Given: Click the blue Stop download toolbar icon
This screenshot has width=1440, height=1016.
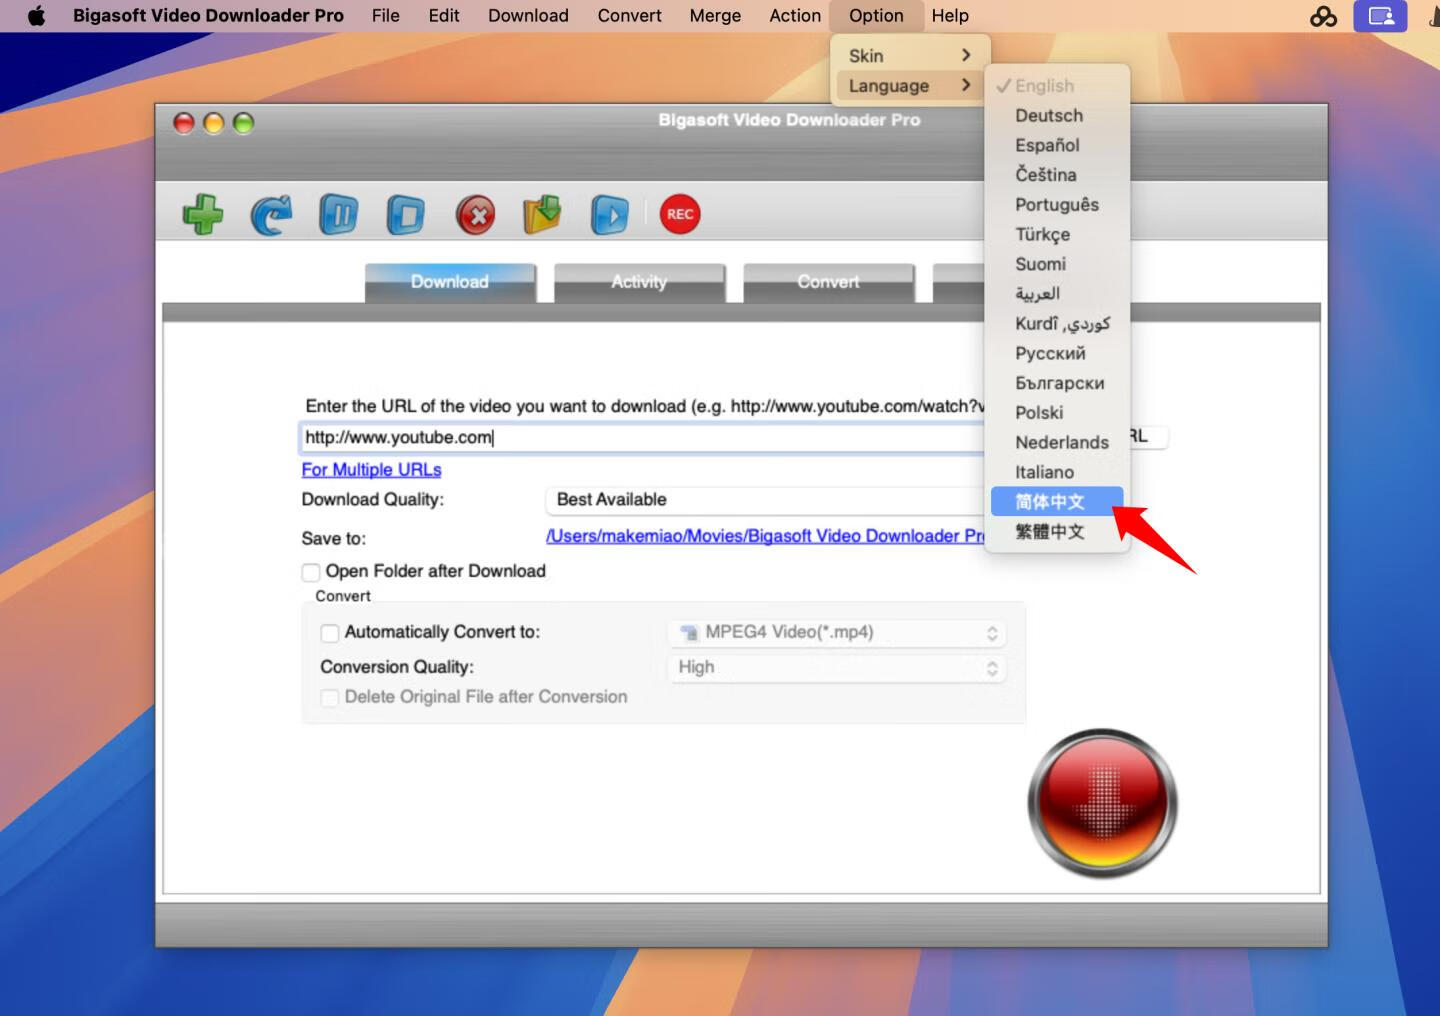Looking at the screenshot, I should pyautogui.click(x=406, y=214).
